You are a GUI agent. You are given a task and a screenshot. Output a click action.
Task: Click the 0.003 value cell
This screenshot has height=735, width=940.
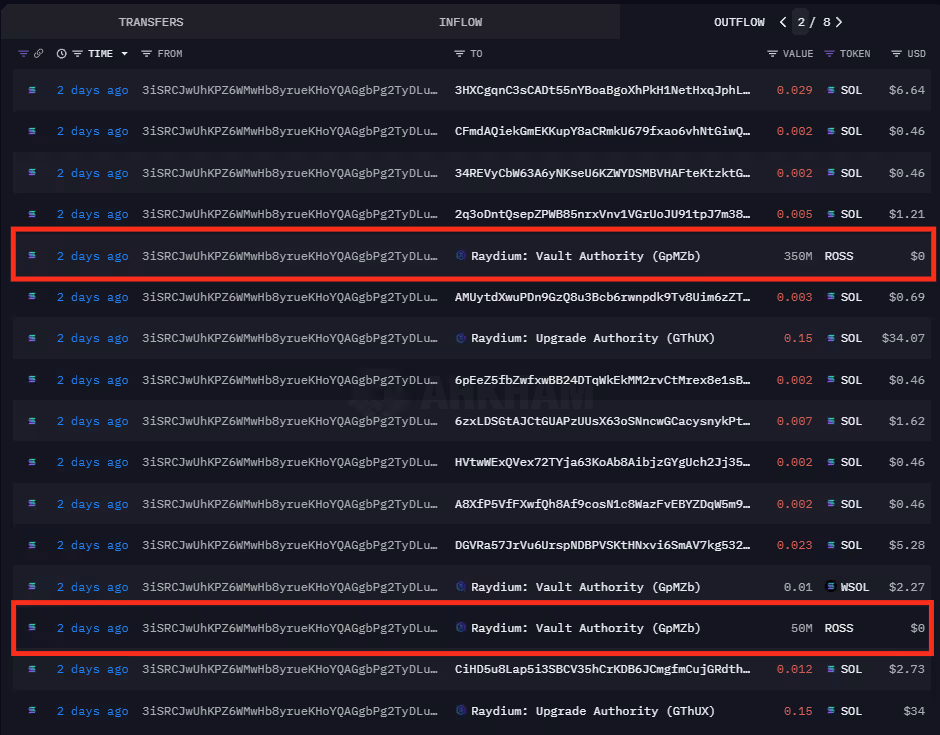point(794,297)
